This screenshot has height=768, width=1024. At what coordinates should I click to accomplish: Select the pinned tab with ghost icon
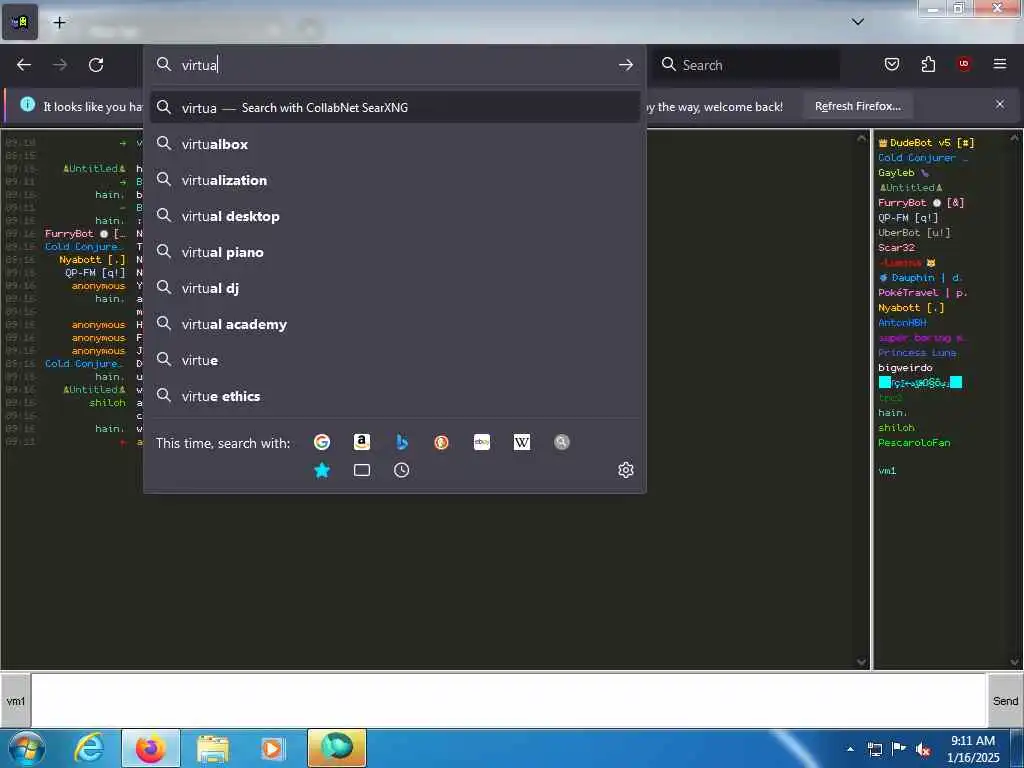pyautogui.click(x=20, y=22)
